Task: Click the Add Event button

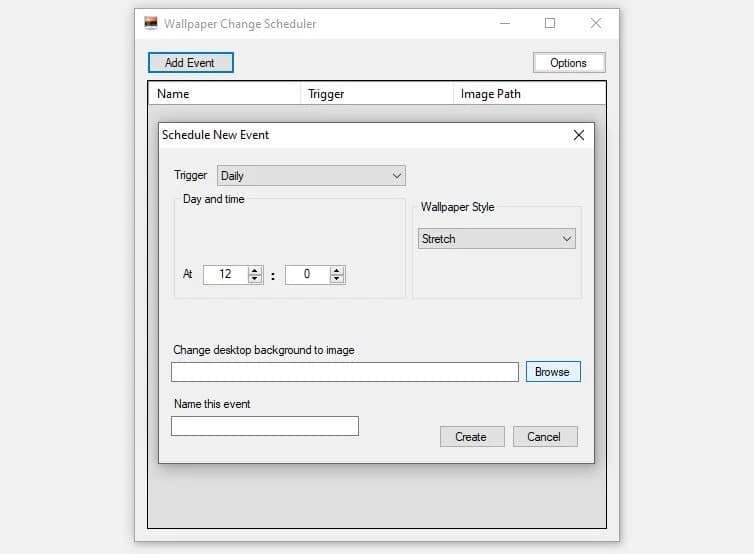Action: pyautogui.click(x=190, y=63)
